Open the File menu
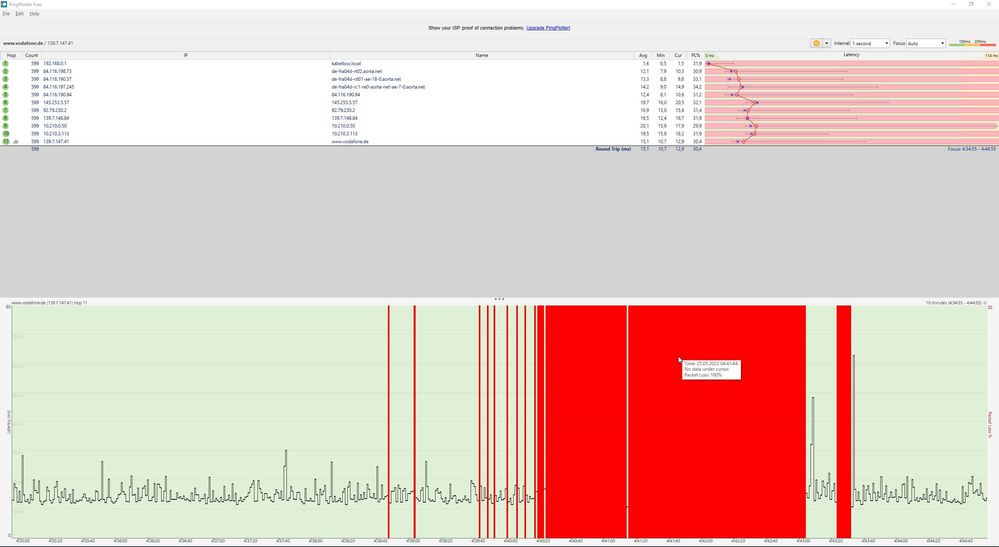 [x=6, y=13]
